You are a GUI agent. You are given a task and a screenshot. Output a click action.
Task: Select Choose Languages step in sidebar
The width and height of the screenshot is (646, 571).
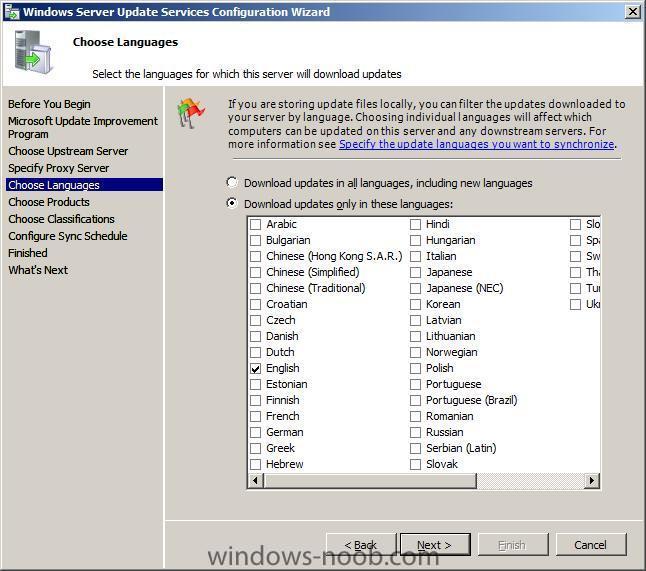[84, 185]
